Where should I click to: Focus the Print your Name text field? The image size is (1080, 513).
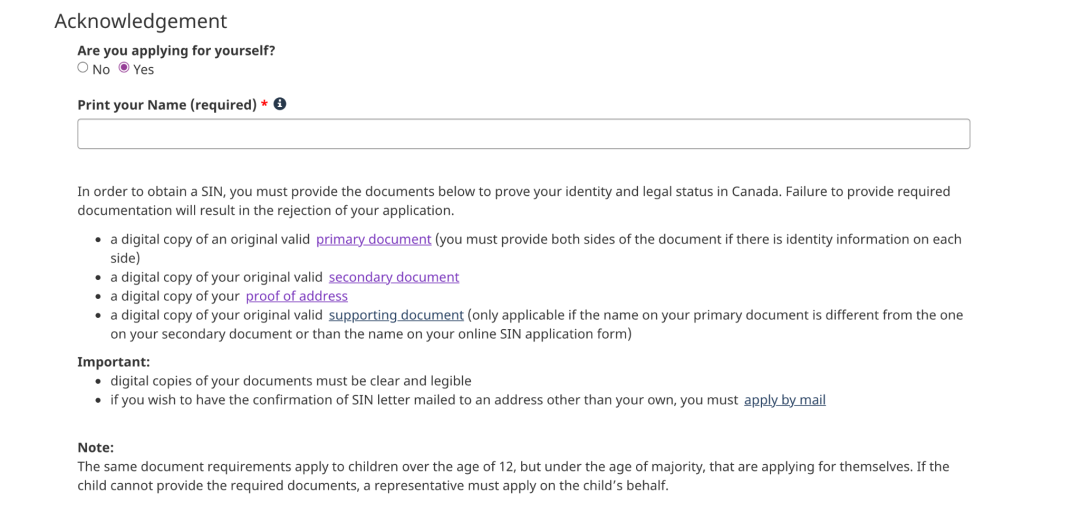pyautogui.click(x=523, y=134)
